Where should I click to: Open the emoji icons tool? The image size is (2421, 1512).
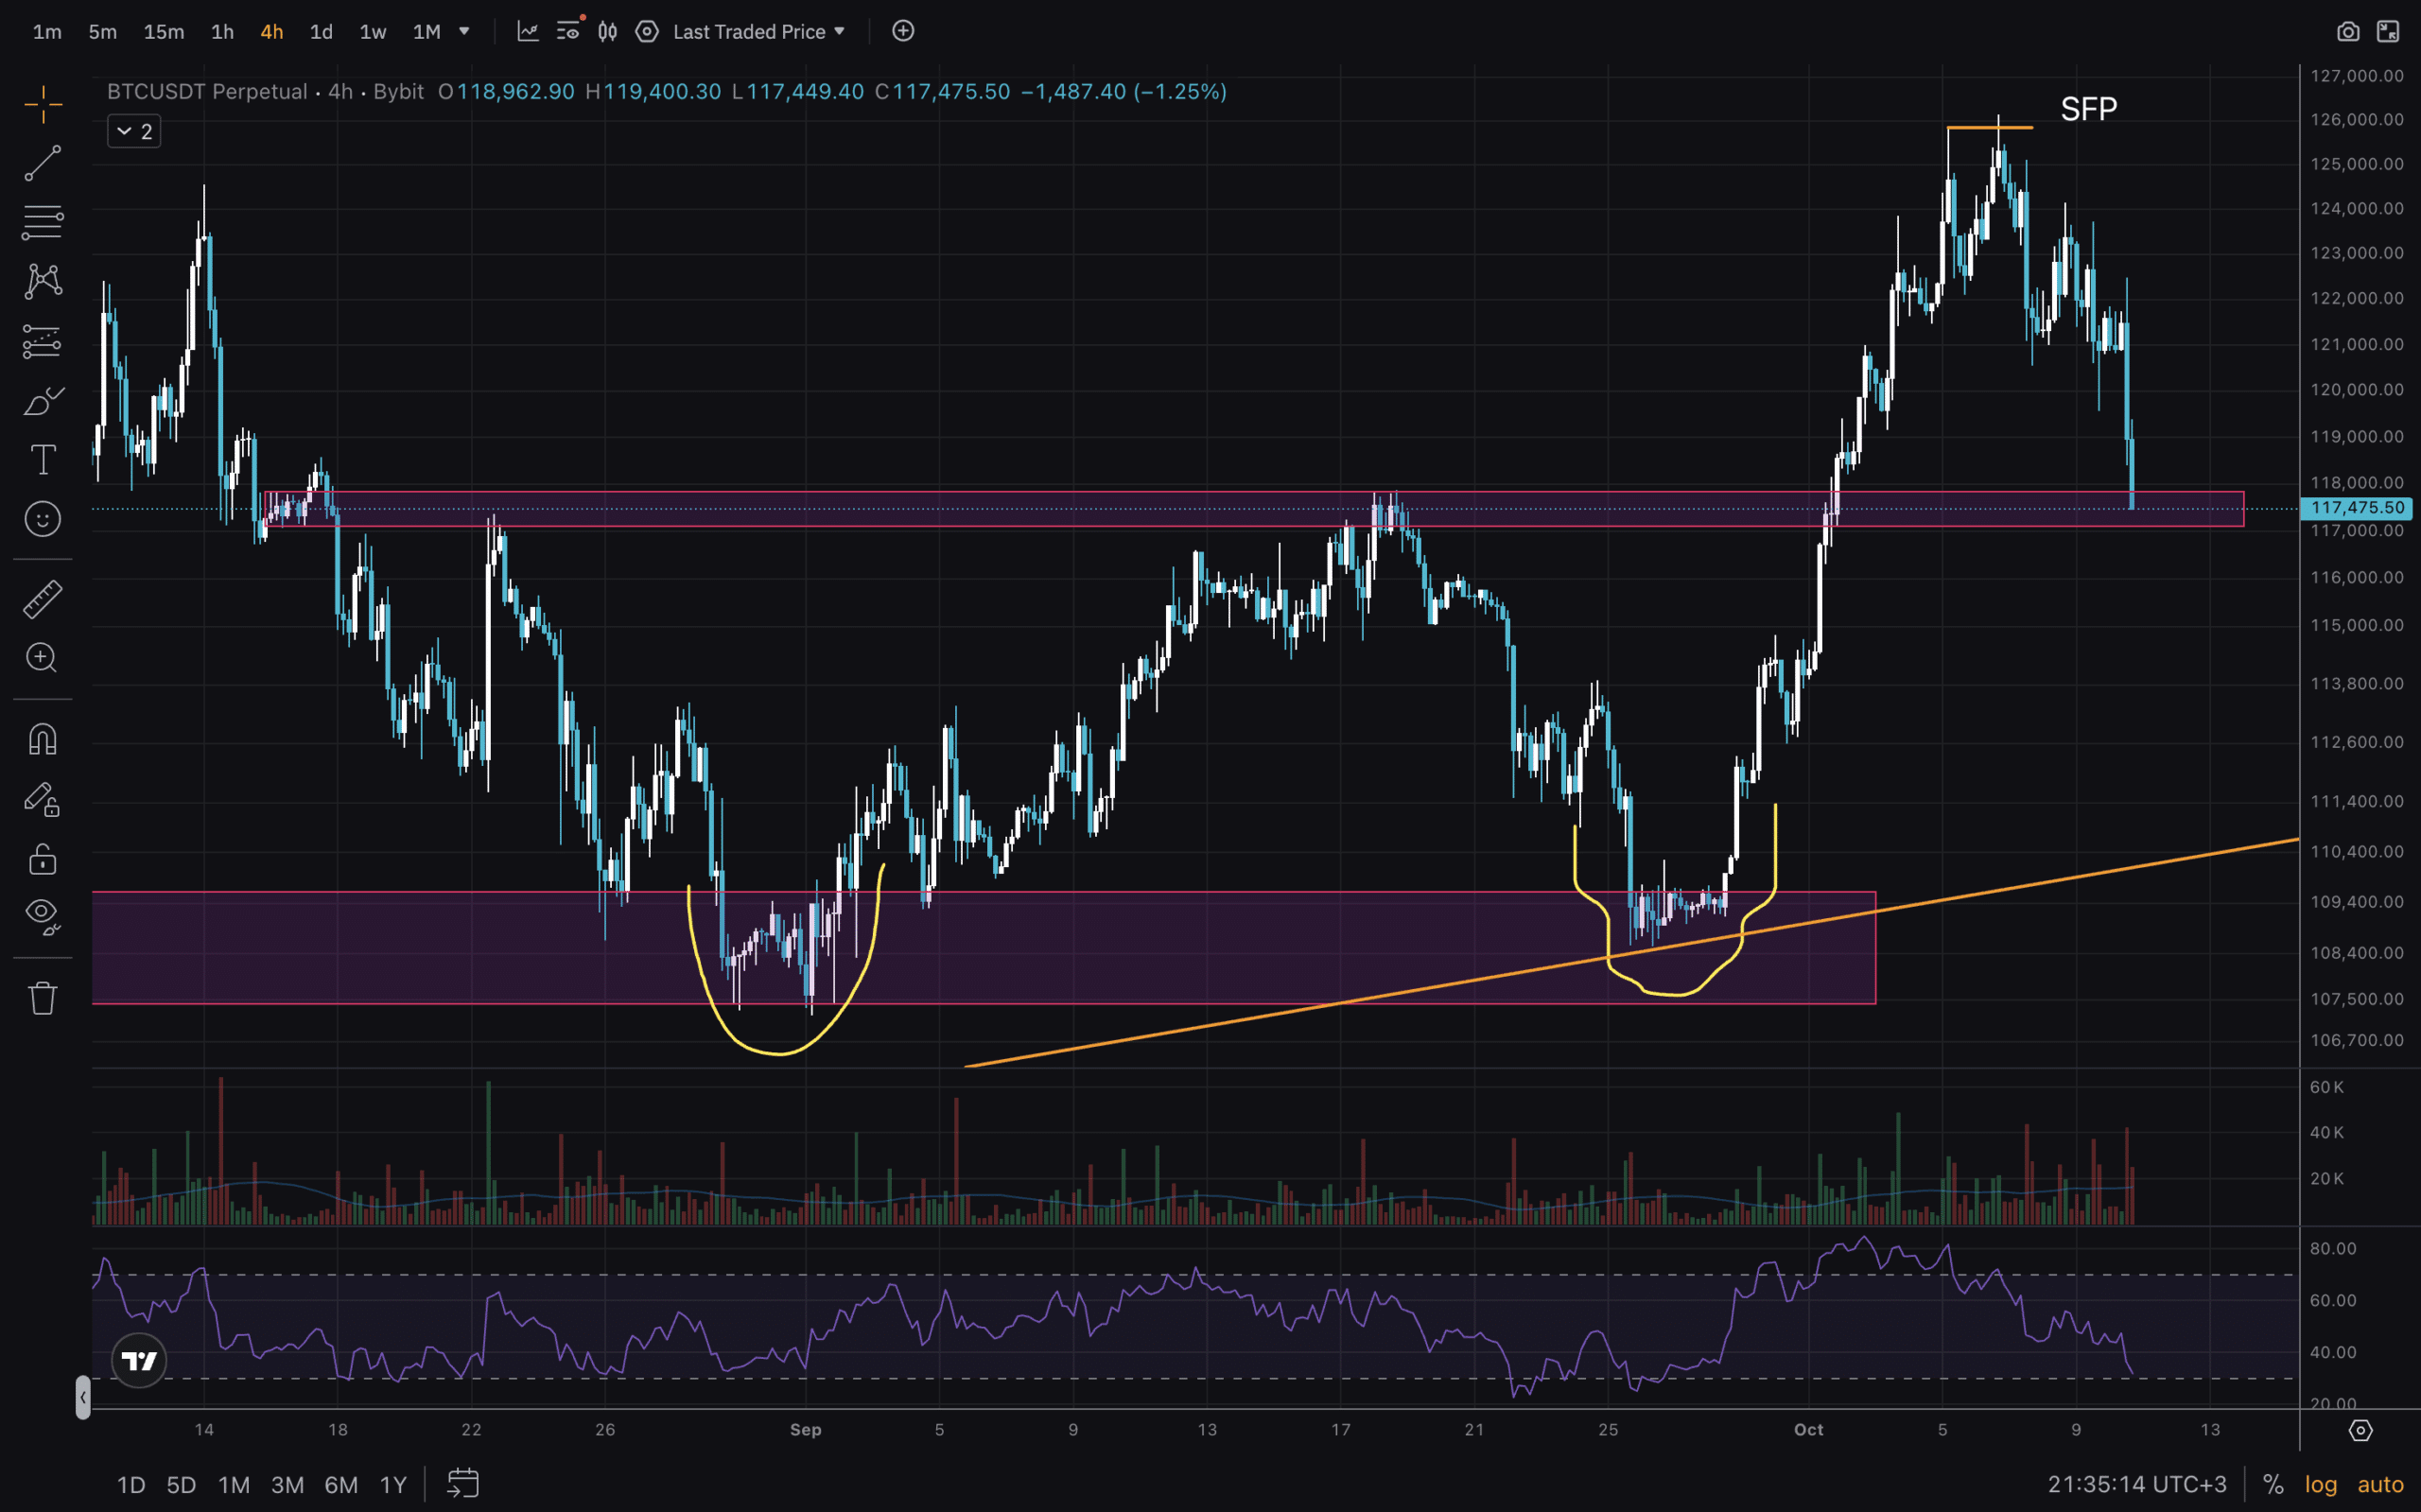pyautogui.click(x=42, y=519)
